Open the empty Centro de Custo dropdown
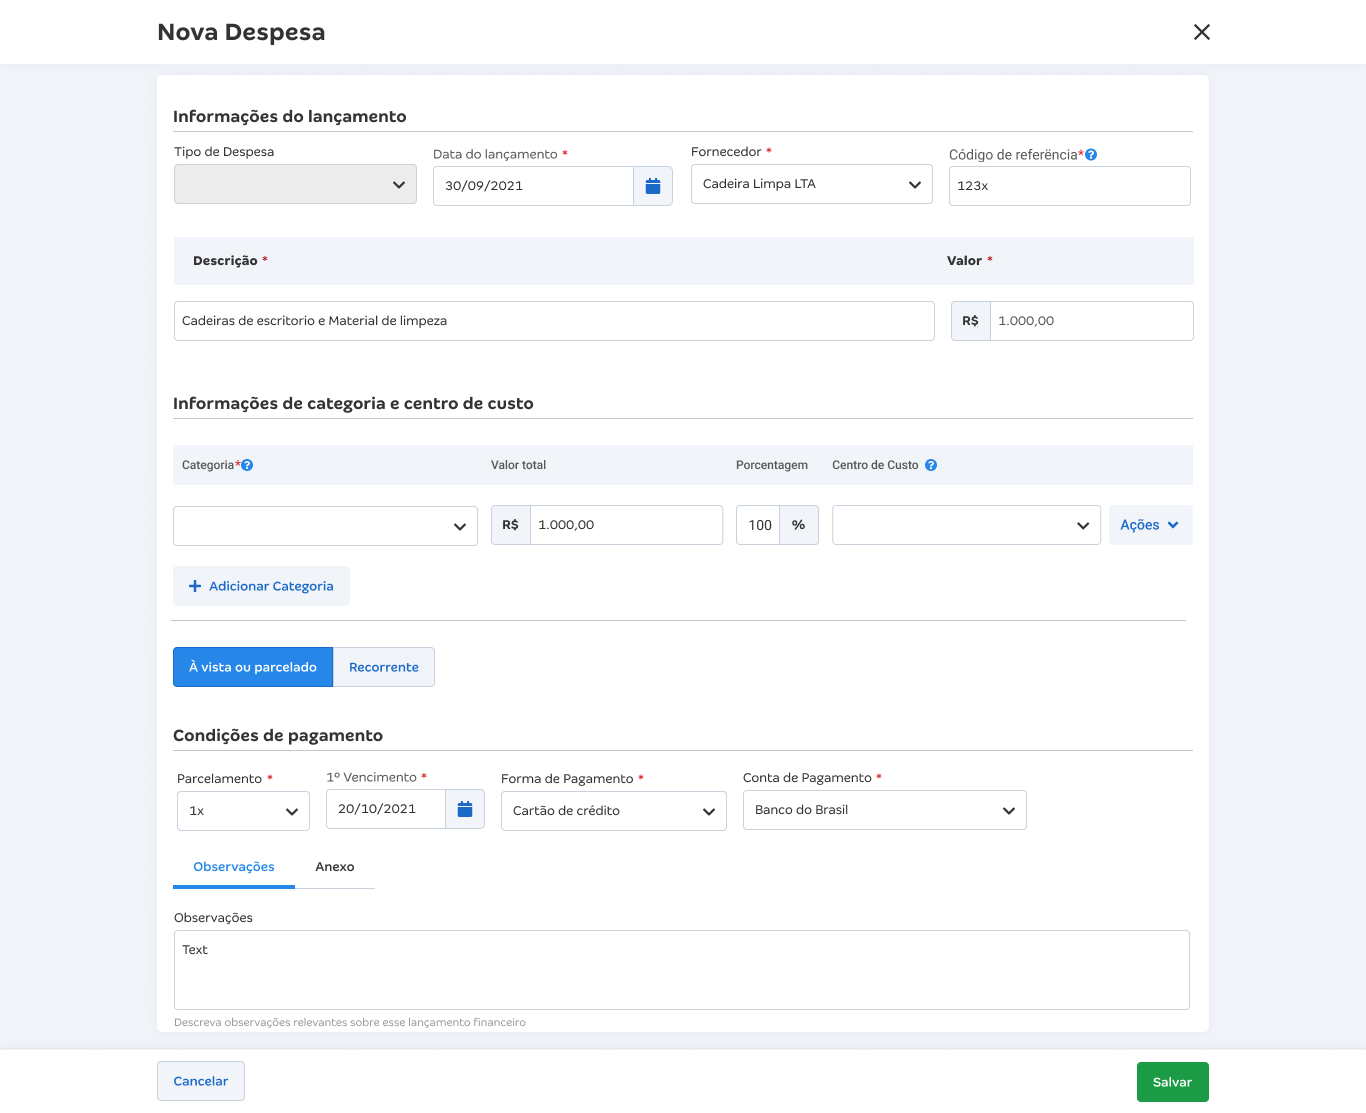Screen dimensions: 1366x1113 pos(966,525)
